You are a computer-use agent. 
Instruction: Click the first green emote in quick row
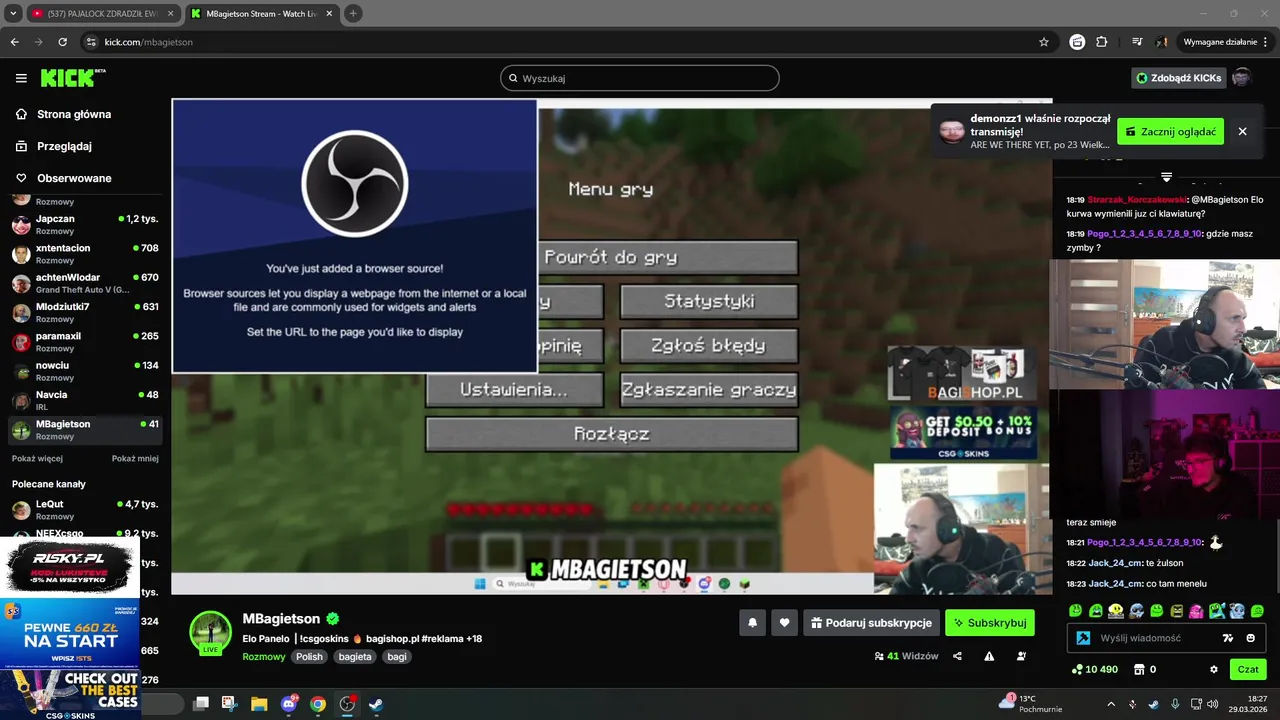click(1075, 611)
